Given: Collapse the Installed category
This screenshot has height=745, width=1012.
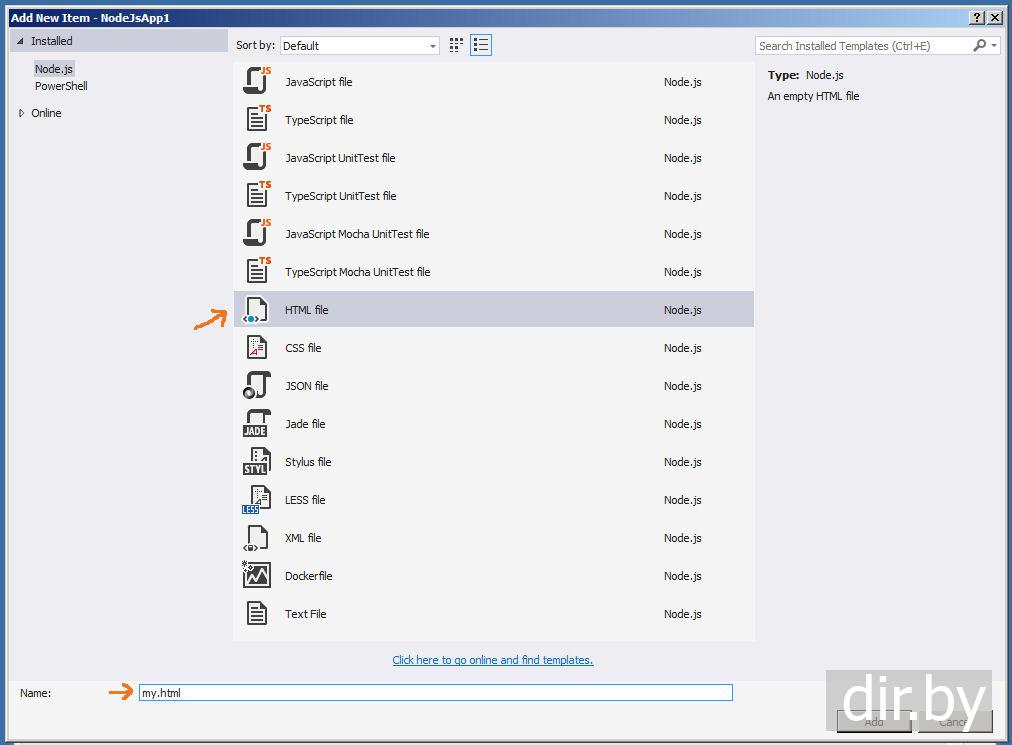Looking at the screenshot, I should pos(20,41).
